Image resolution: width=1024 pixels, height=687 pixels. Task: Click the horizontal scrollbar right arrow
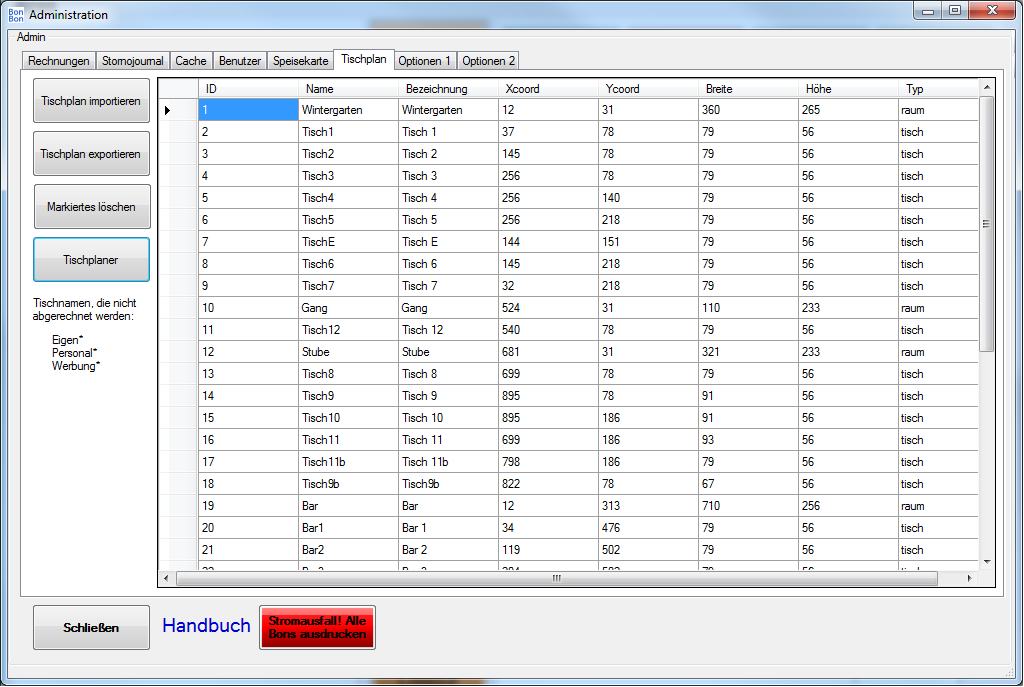pyautogui.click(x=969, y=578)
